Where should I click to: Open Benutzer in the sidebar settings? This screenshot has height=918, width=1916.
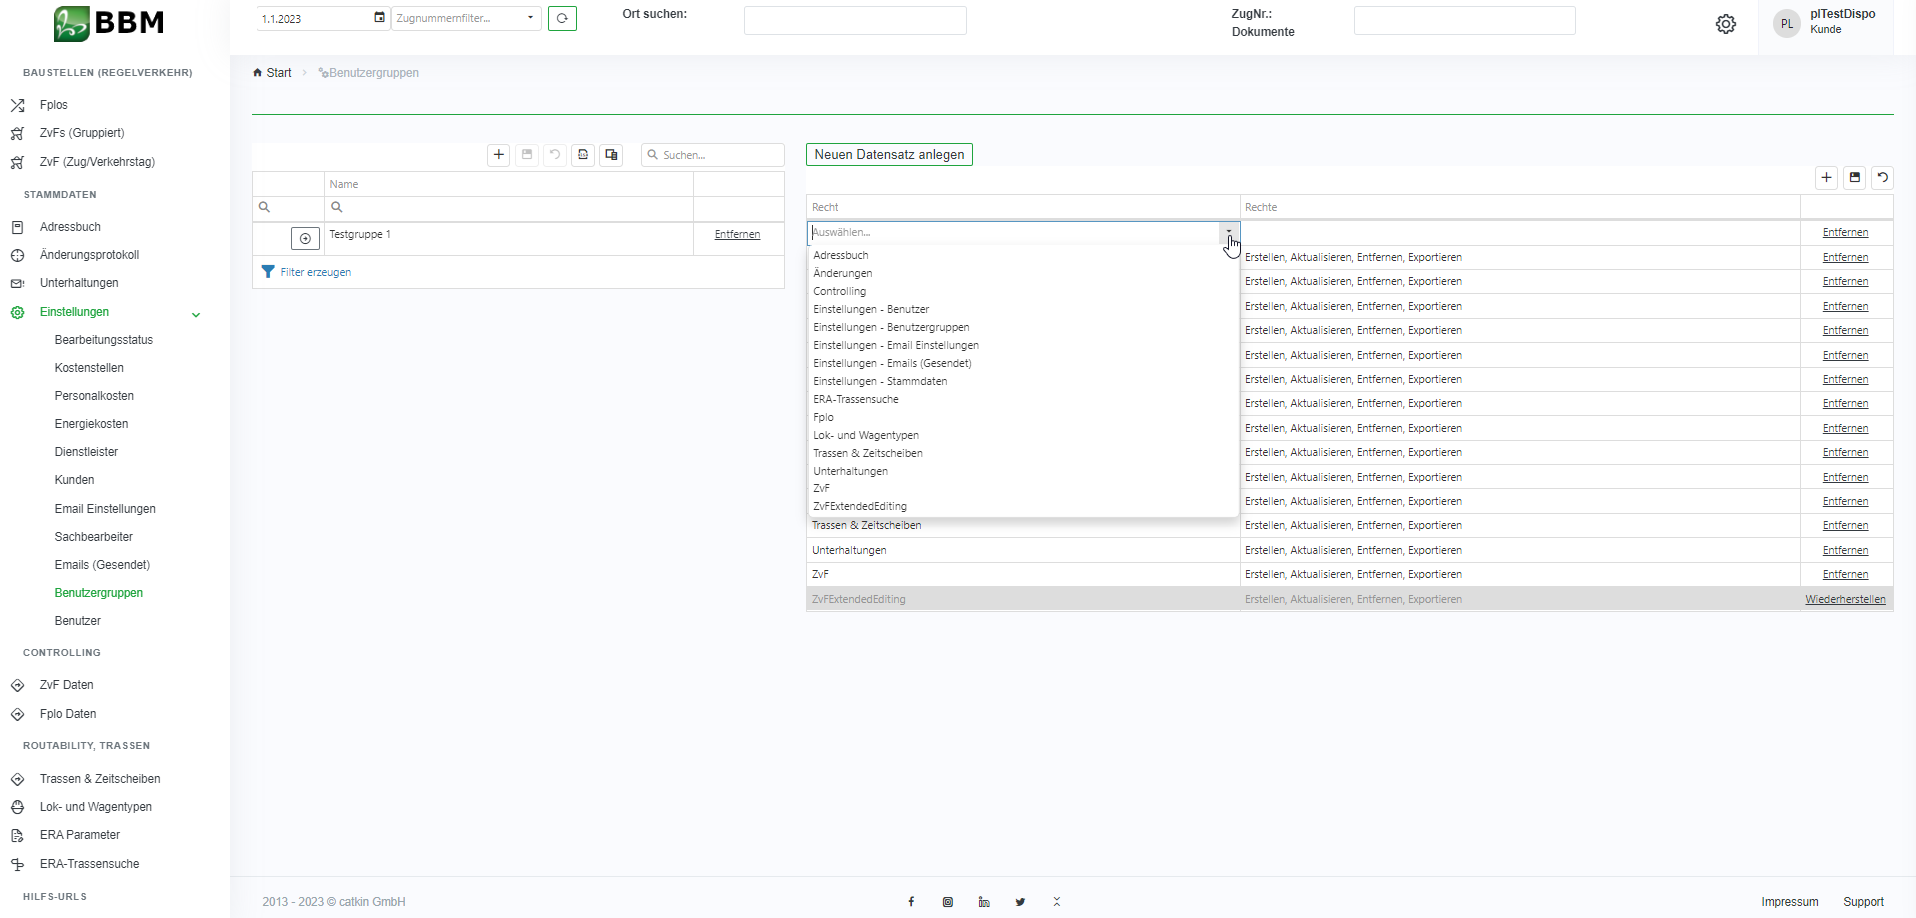[x=78, y=621]
